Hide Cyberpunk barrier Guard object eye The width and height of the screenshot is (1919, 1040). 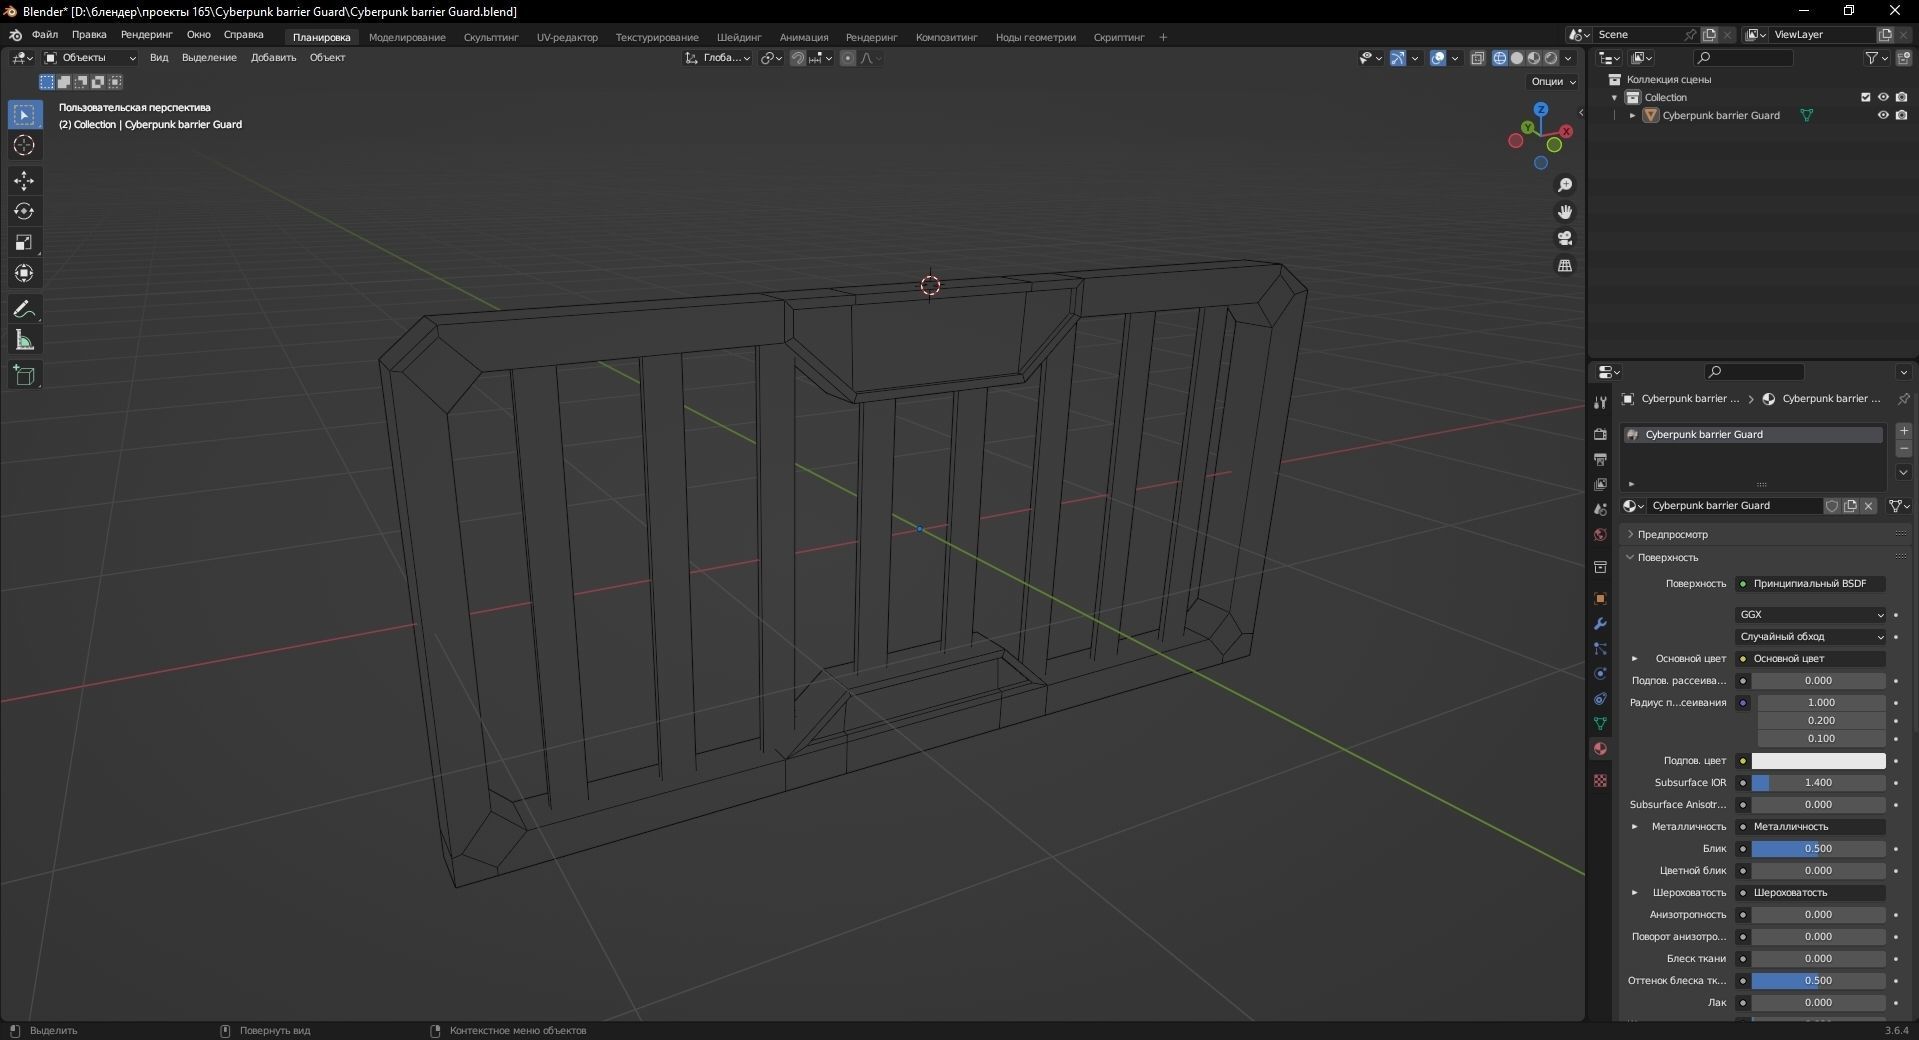[x=1883, y=115]
